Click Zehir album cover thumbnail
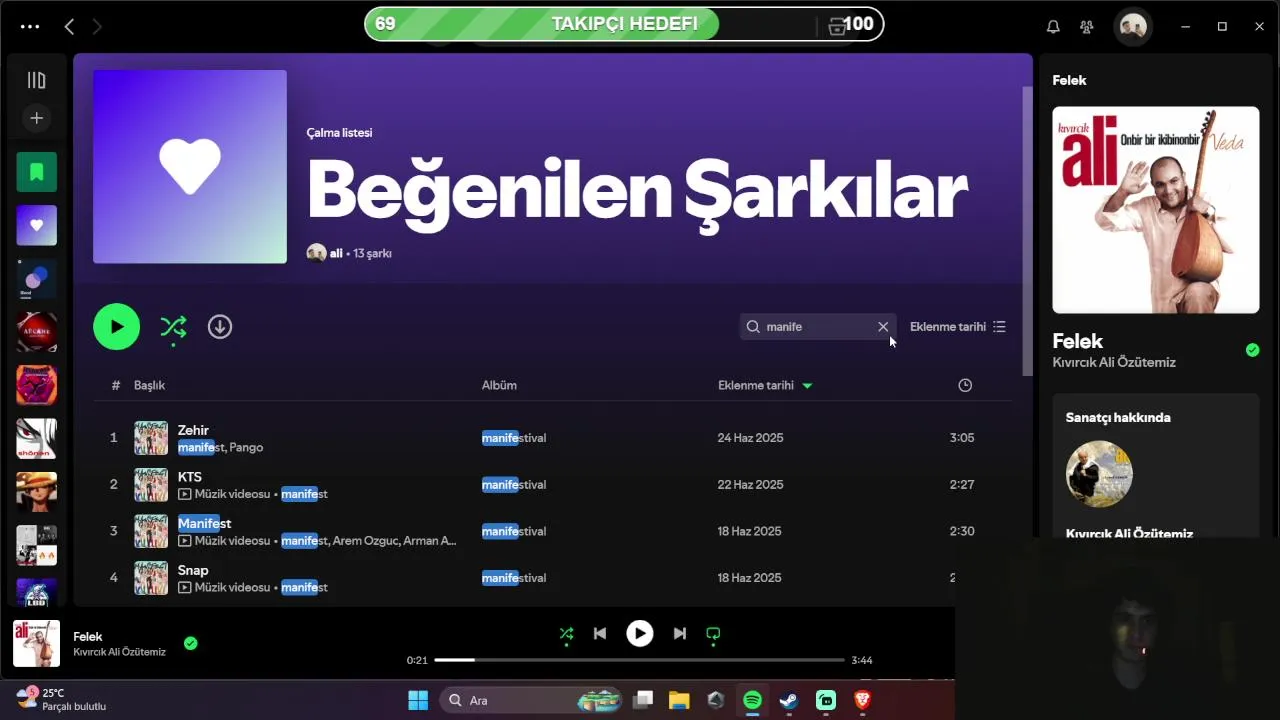 (151, 438)
